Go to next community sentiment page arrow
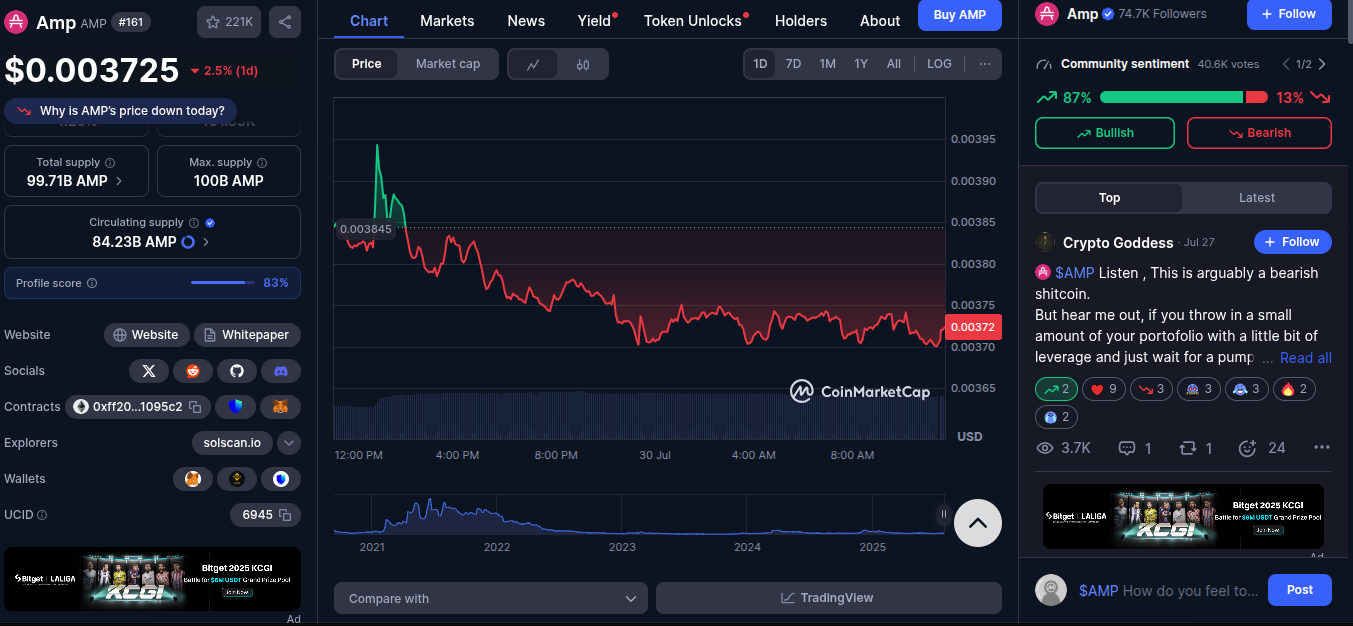The height and width of the screenshot is (626, 1353). click(1322, 64)
